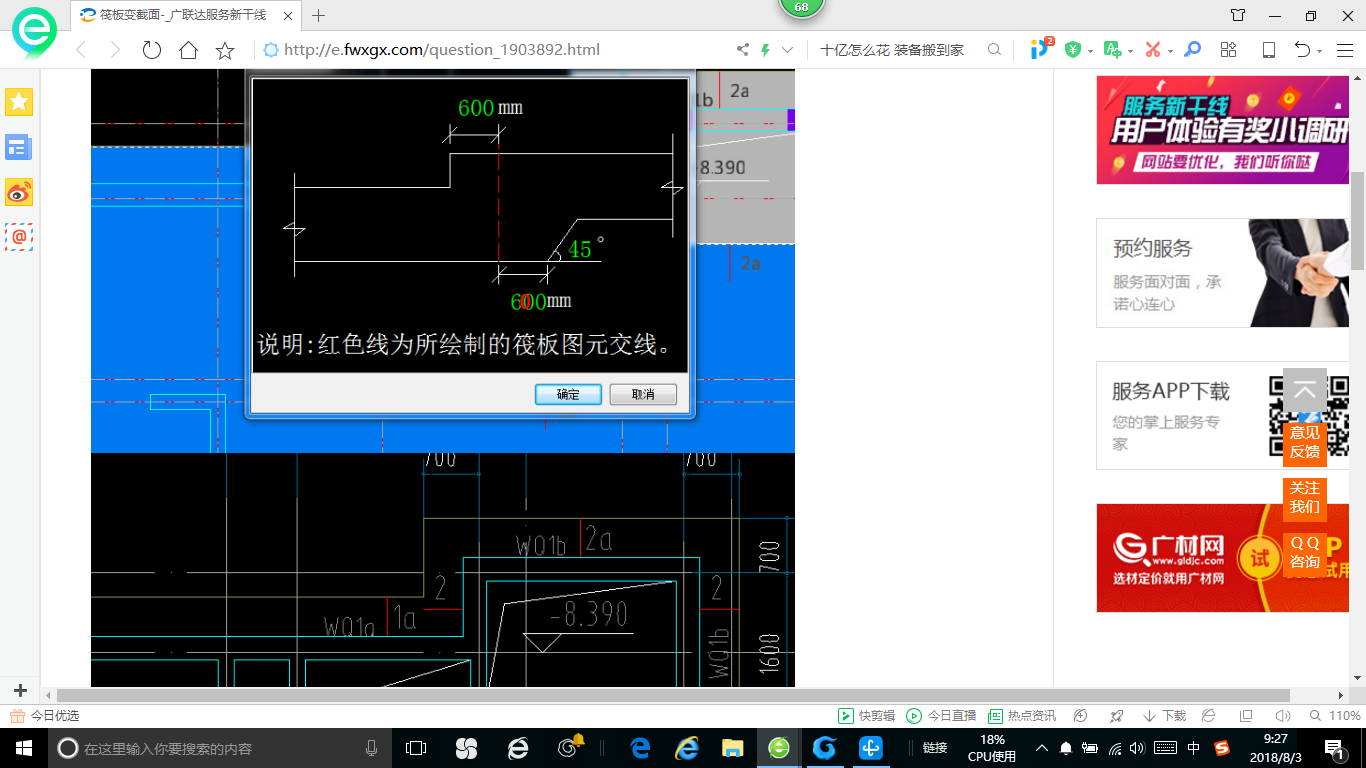Open the 服务APP下载 card

pos(1223,415)
